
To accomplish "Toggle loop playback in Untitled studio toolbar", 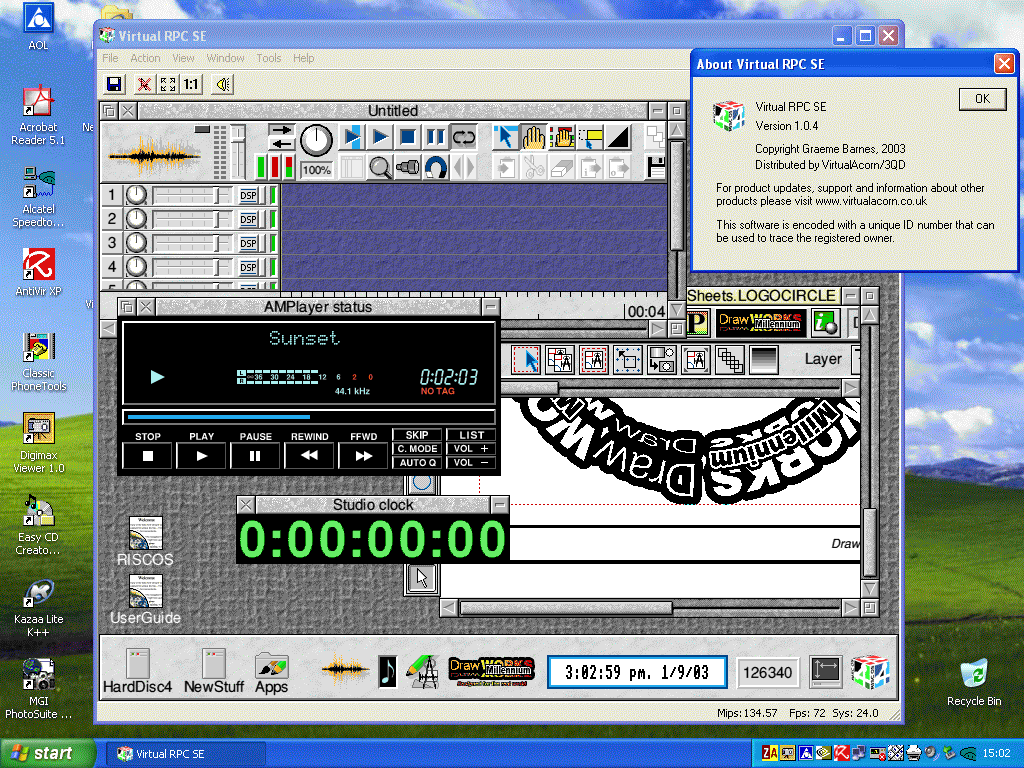I will (x=463, y=137).
